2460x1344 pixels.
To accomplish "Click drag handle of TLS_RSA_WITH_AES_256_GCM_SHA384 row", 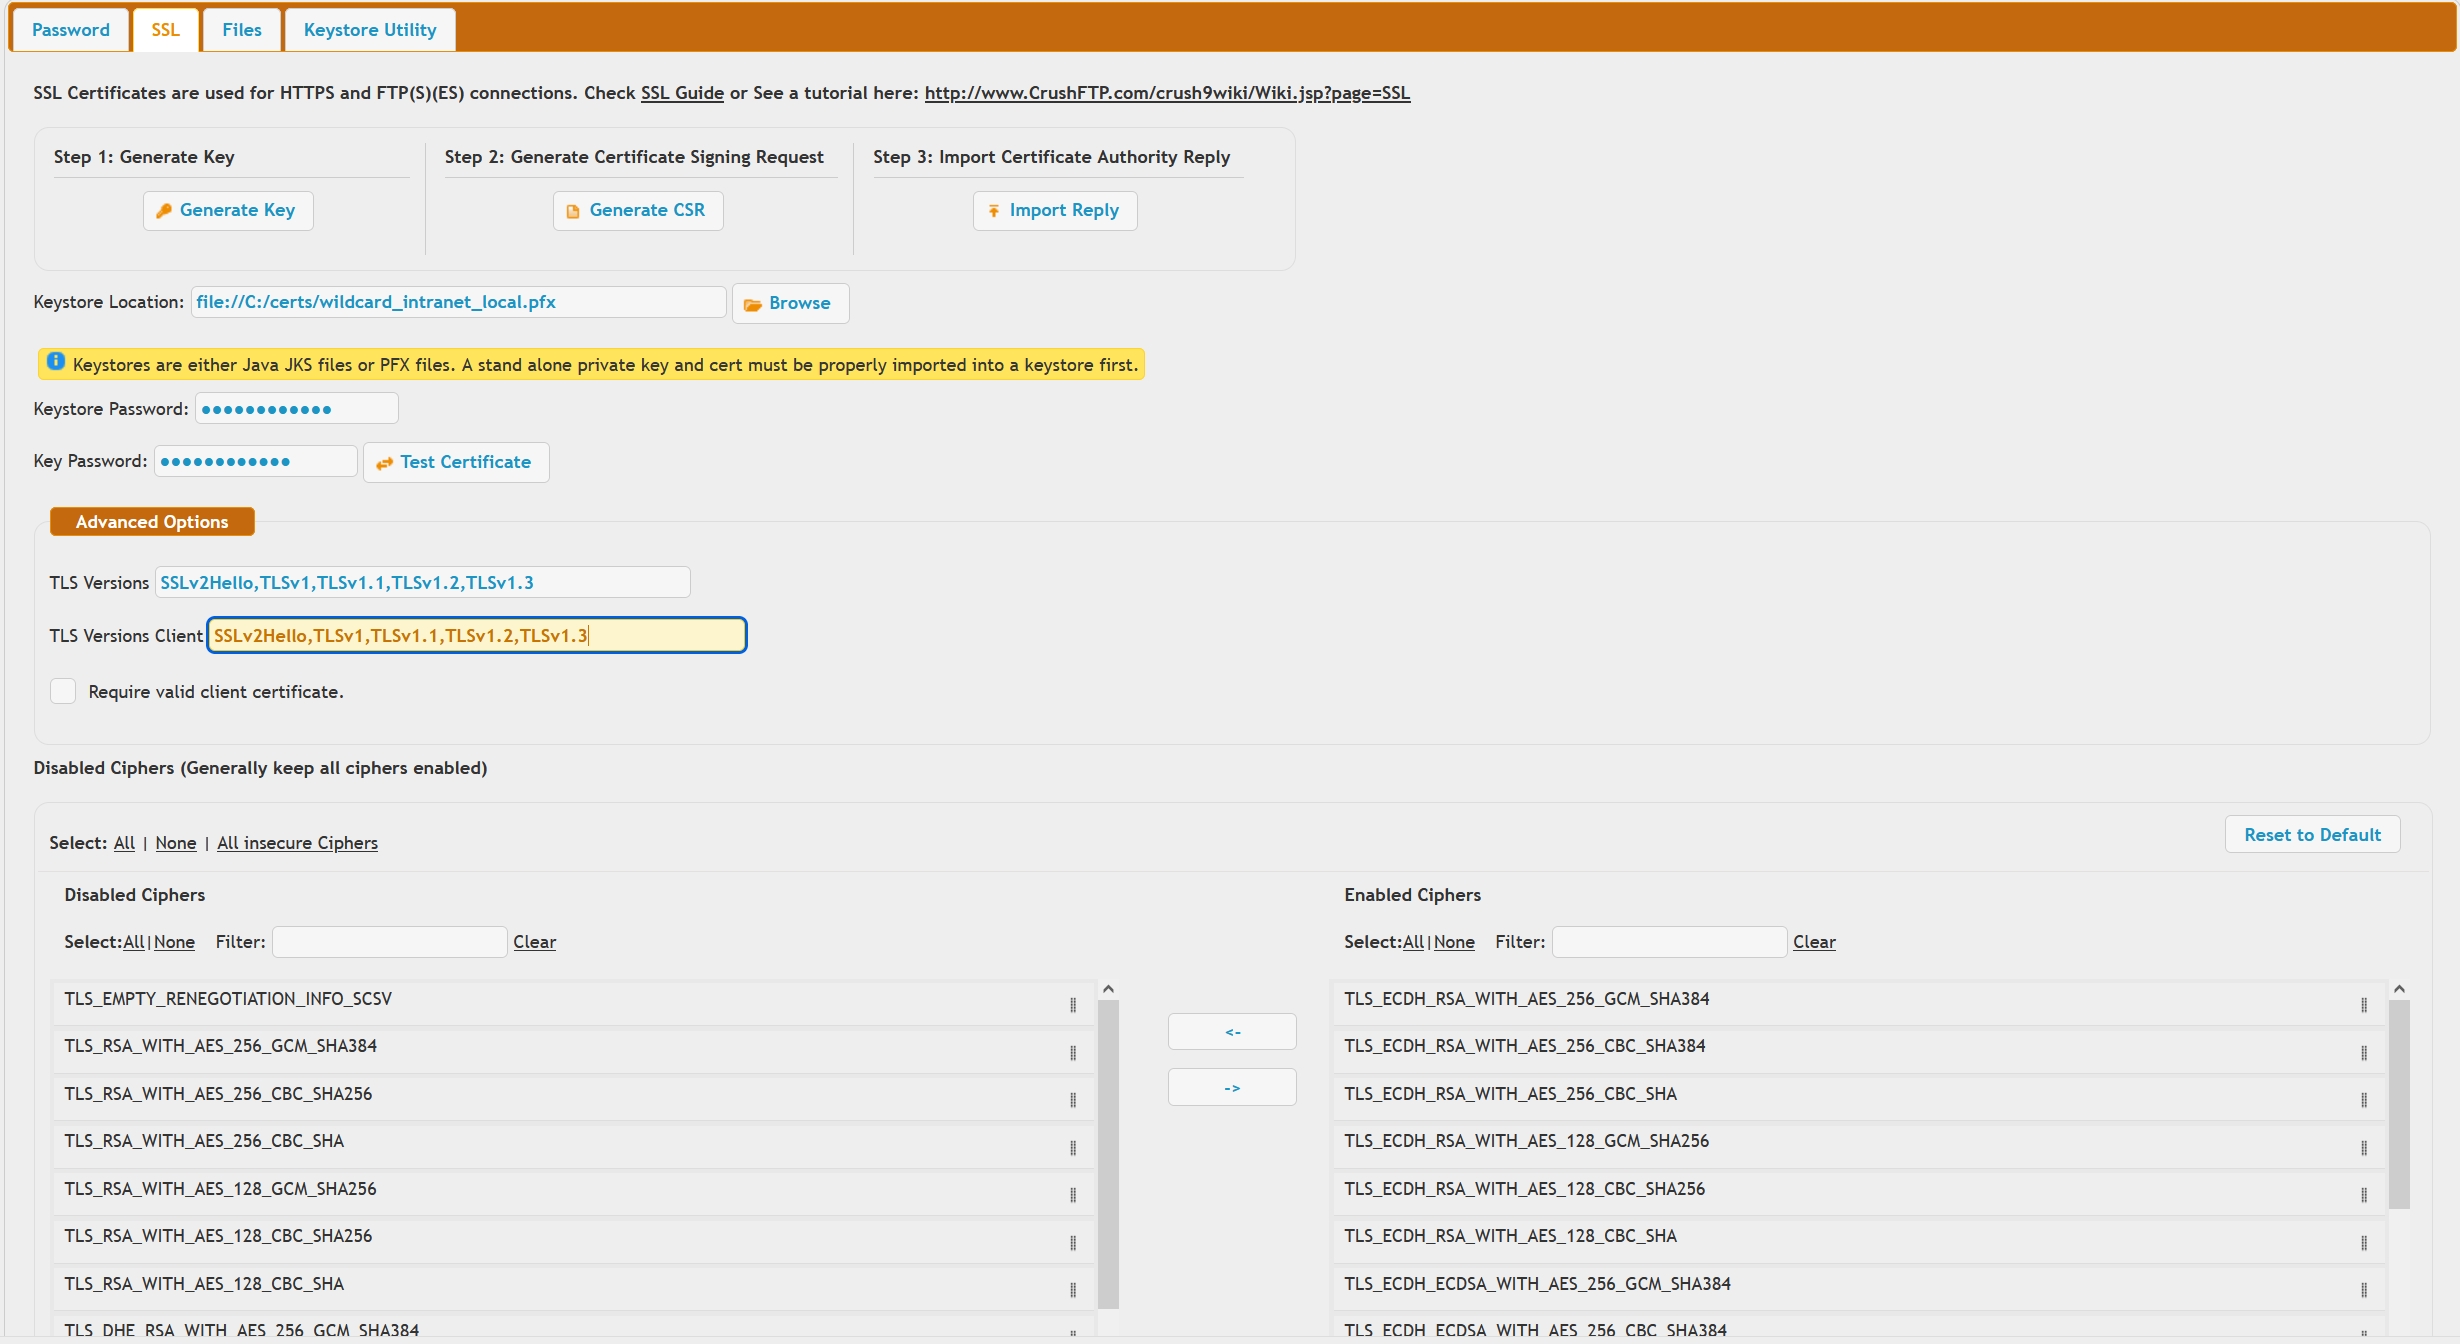I will pyautogui.click(x=1073, y=1052).
